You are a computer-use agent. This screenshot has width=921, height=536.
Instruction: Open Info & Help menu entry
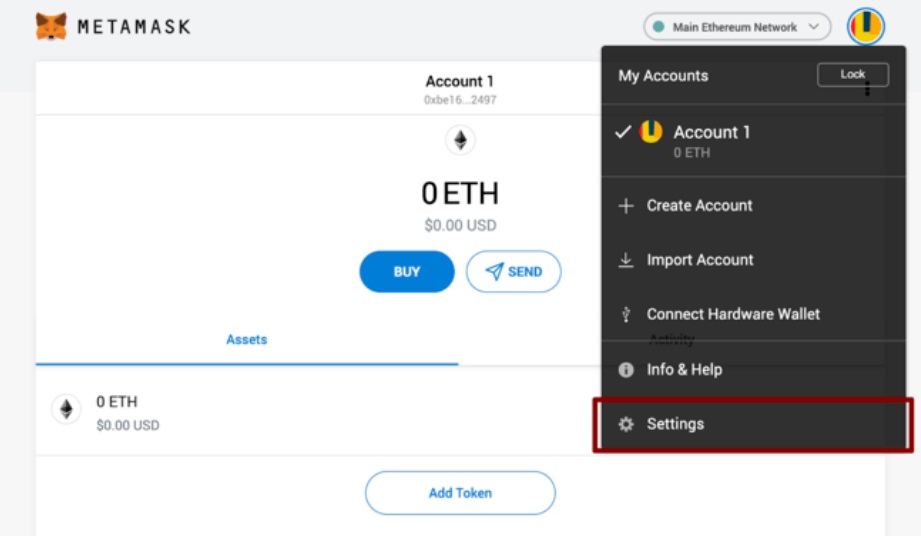[753, 370]
